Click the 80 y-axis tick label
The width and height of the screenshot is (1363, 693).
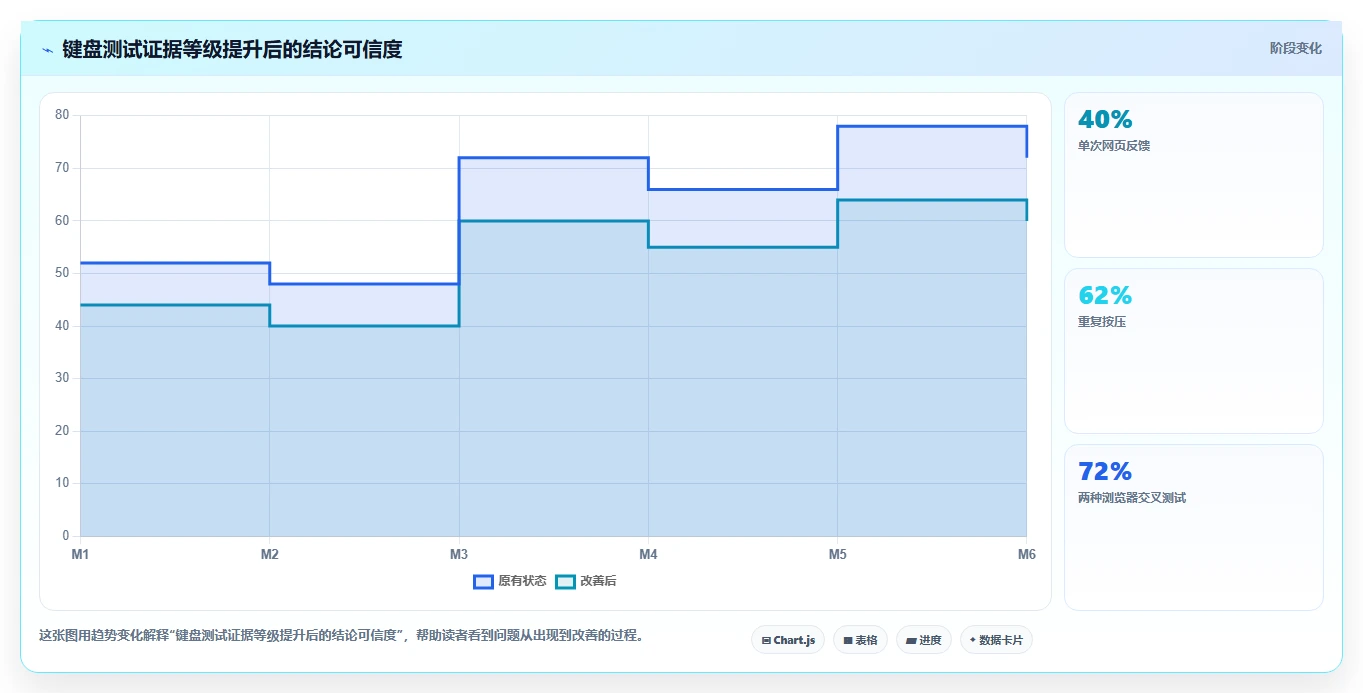[x=62, y=115]
